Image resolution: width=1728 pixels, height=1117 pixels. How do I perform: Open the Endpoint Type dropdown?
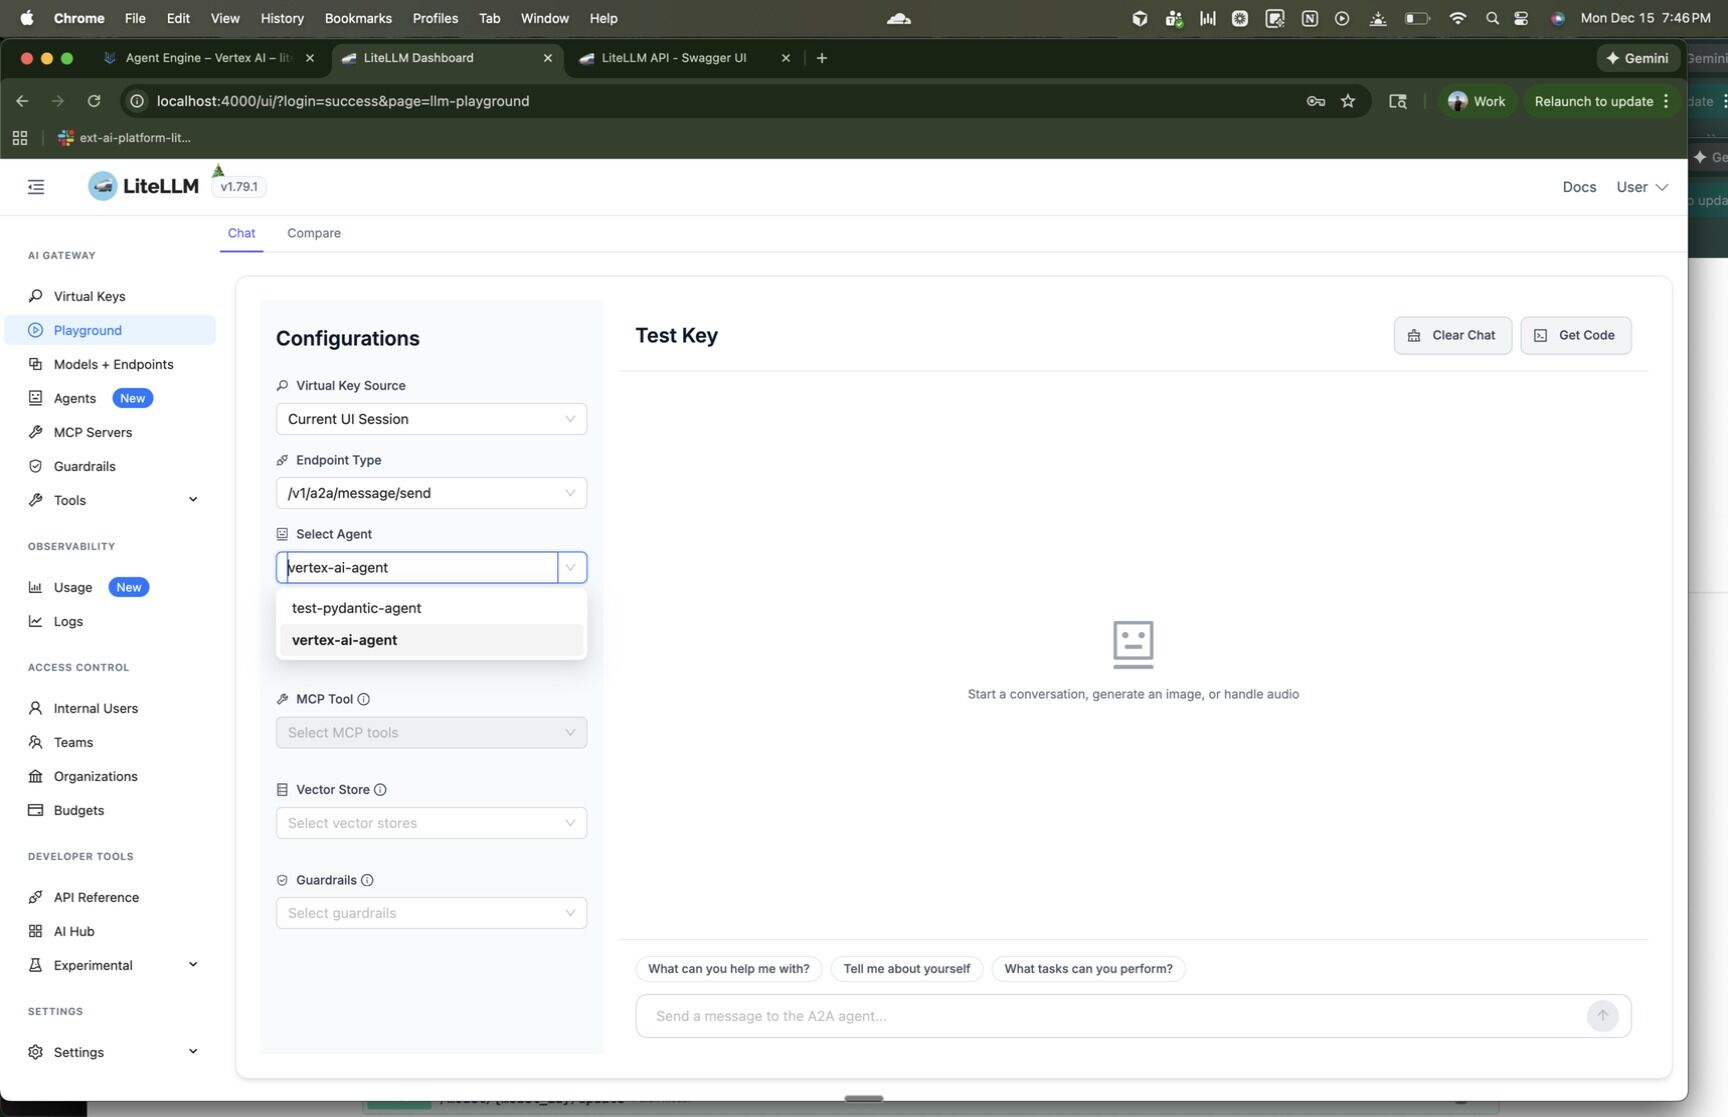click(431, 493)
